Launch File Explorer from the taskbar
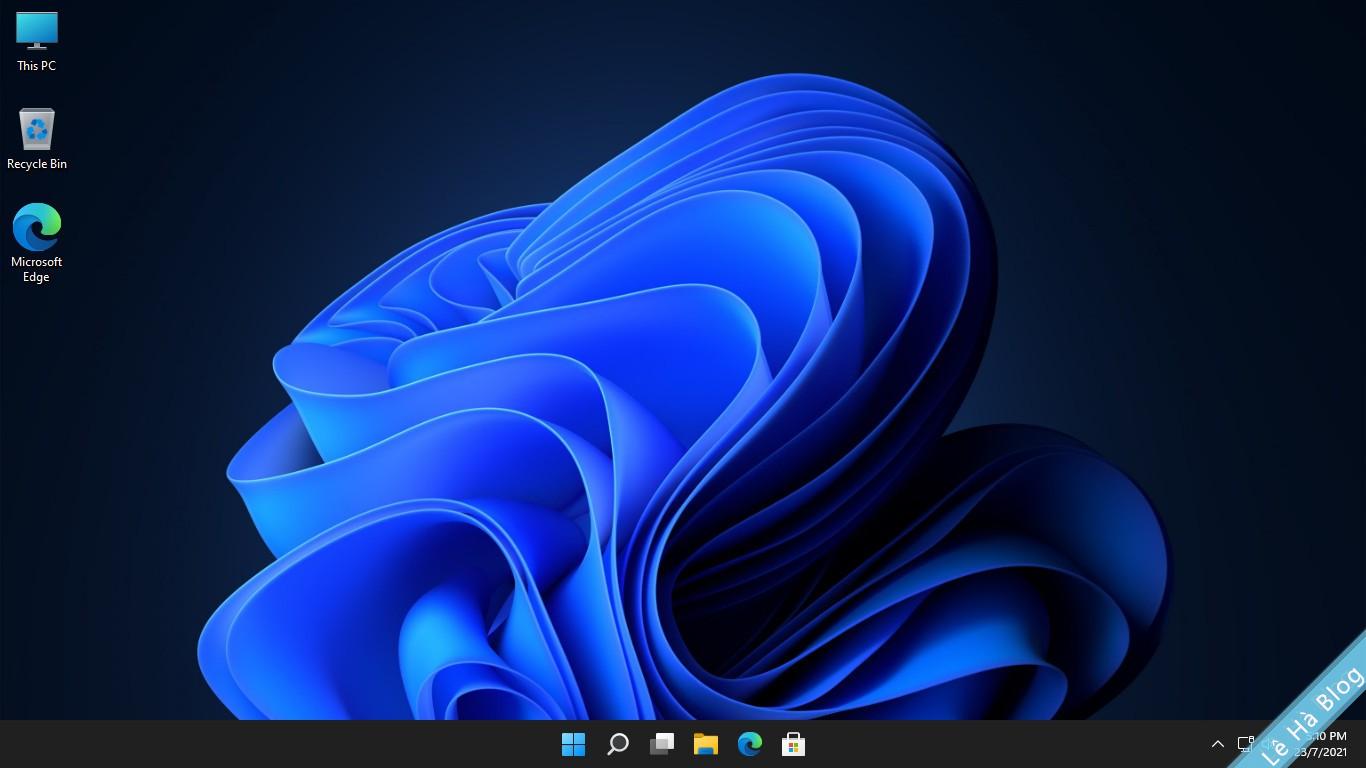The height and width of the screenshot is (768, 1366). (706, 744)
